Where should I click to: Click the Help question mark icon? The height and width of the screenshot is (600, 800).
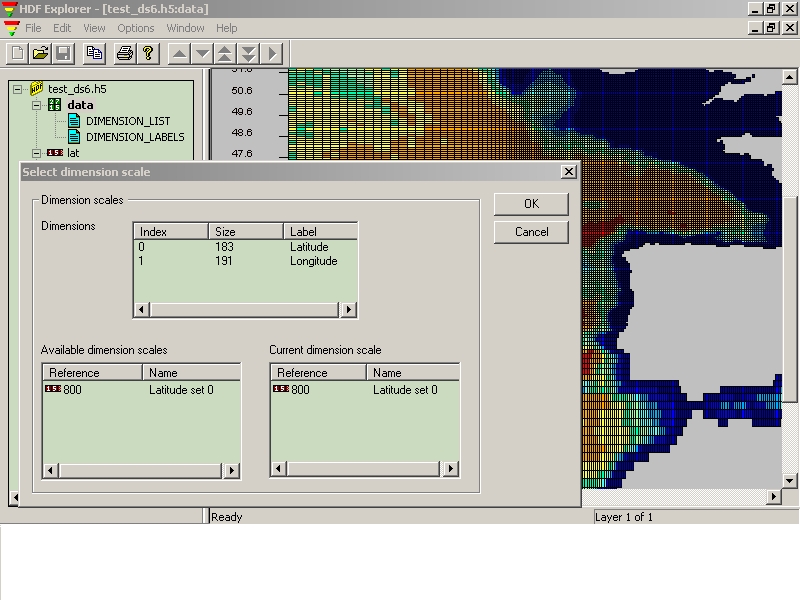click(x=148, y=53)
